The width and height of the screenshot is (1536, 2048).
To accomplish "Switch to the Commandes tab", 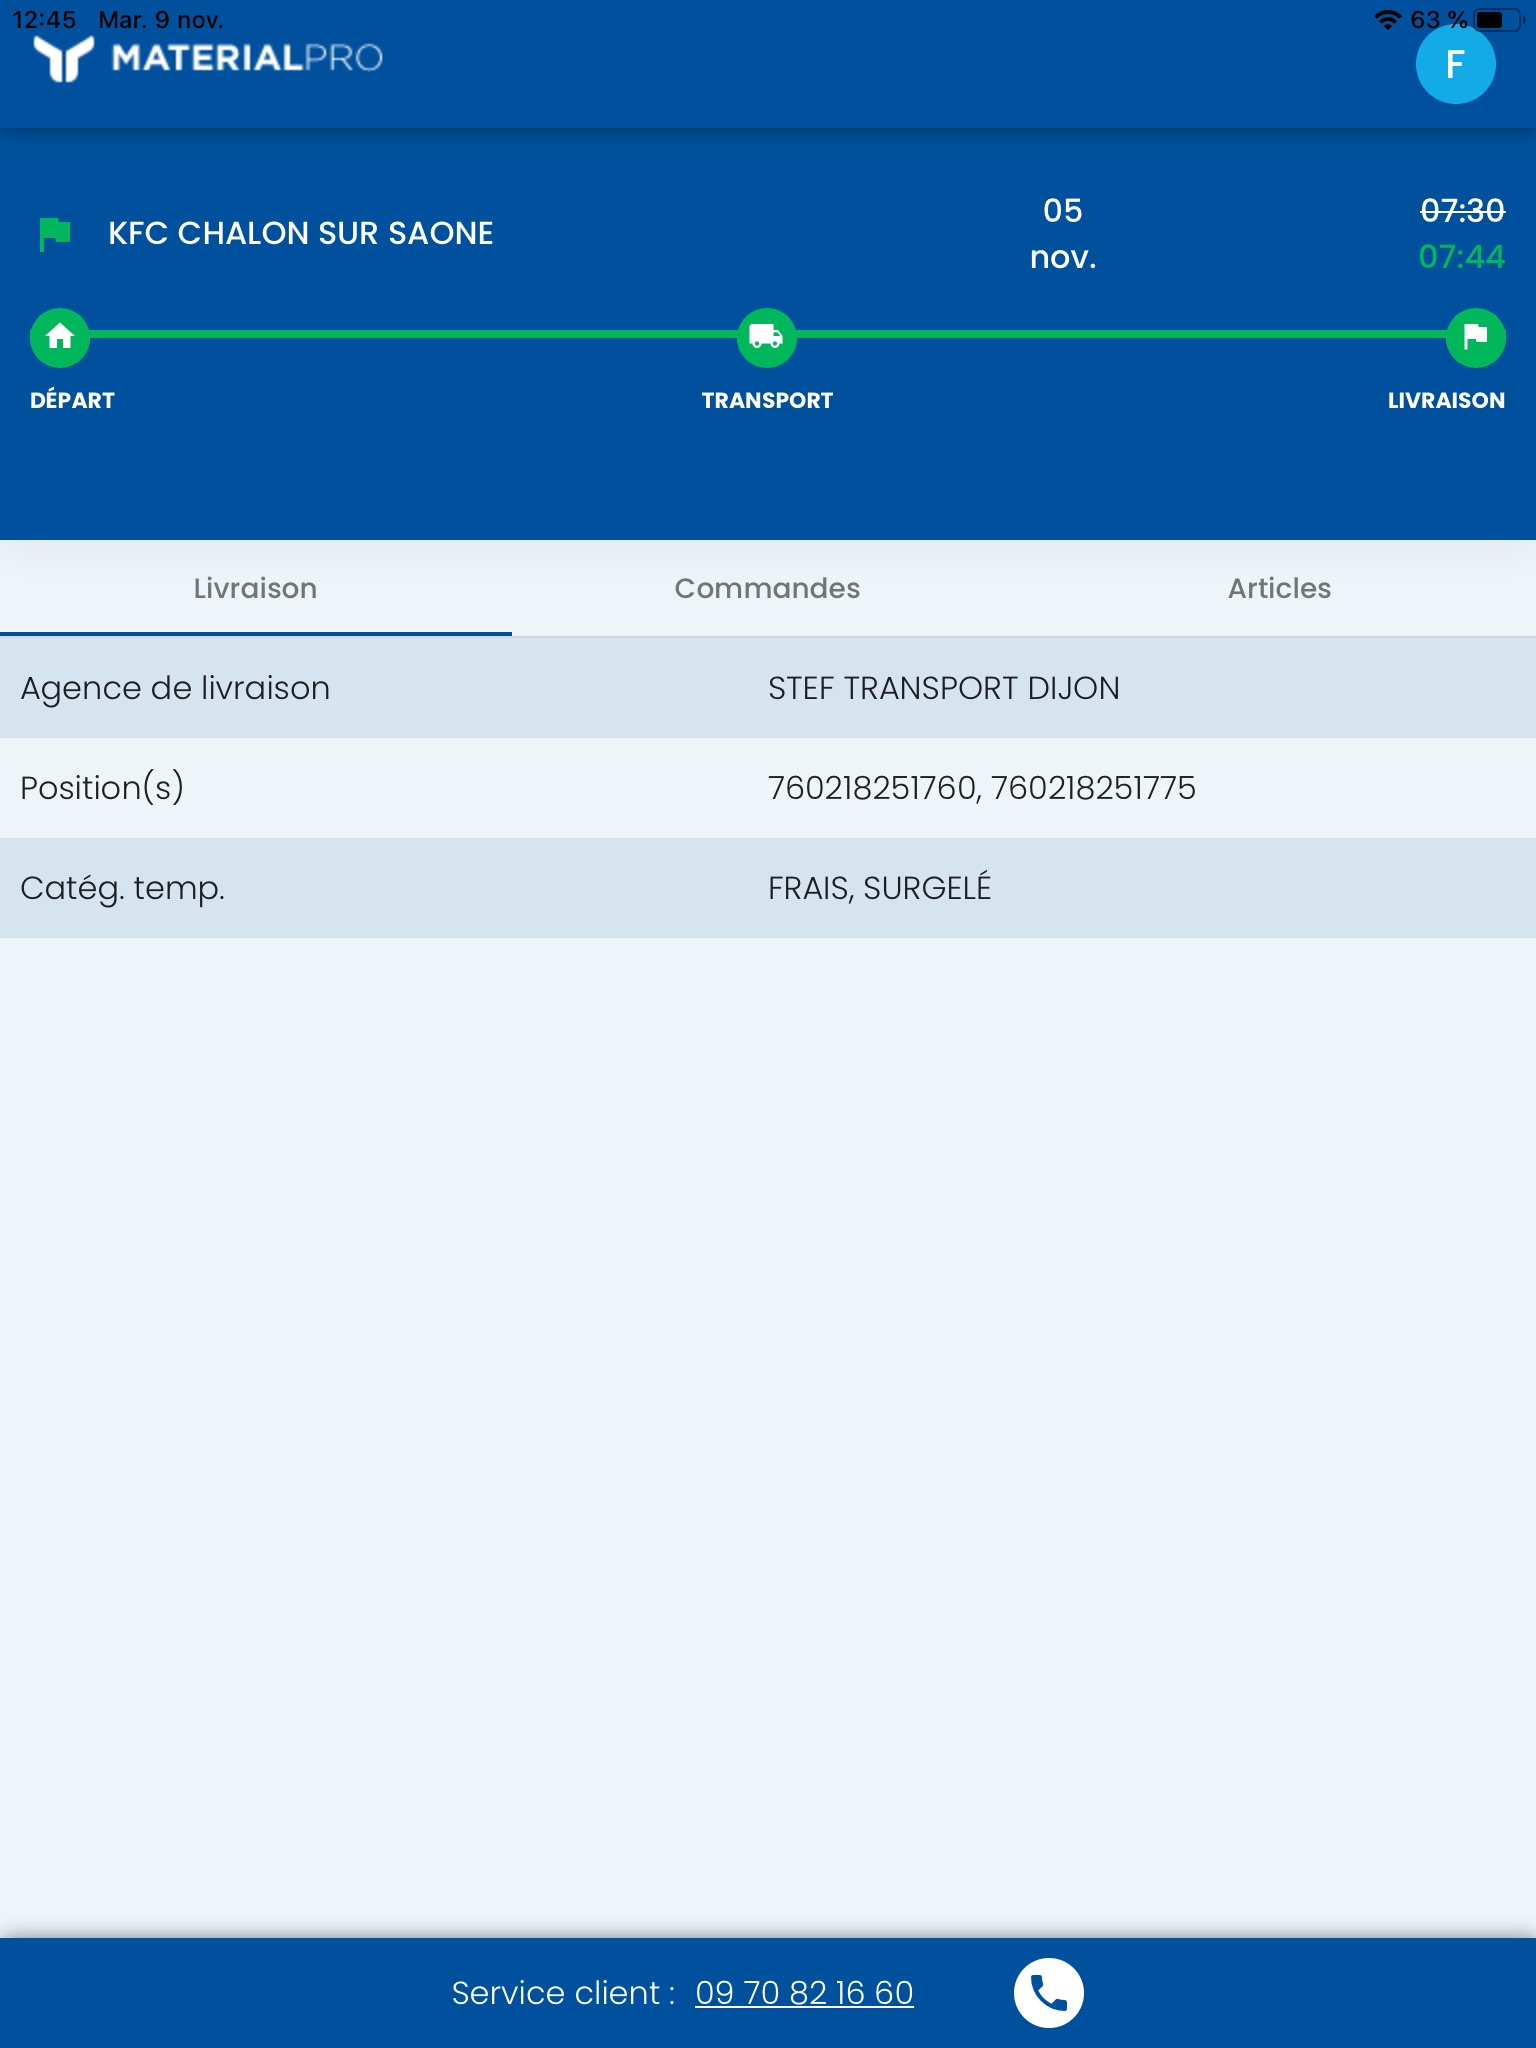I will coord(767,588).
